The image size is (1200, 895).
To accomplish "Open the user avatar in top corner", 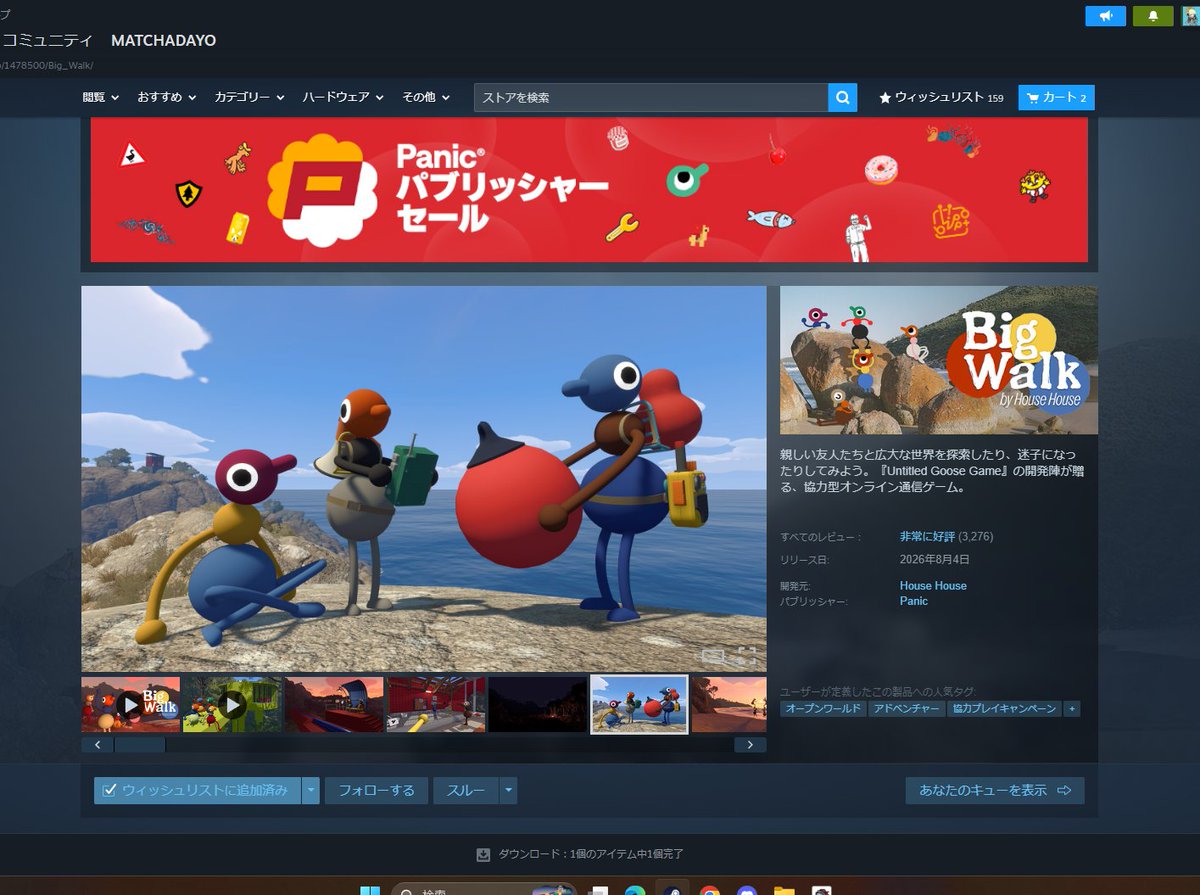I will [x=1190, y=16].
